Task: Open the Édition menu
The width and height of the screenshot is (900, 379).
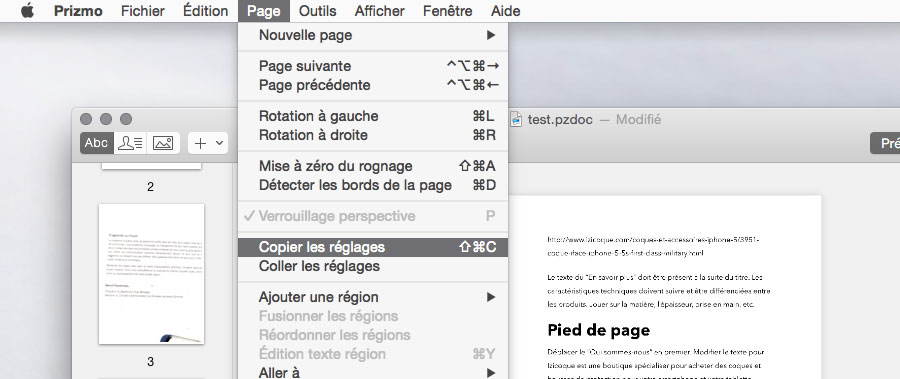Action: coord(205,10)
